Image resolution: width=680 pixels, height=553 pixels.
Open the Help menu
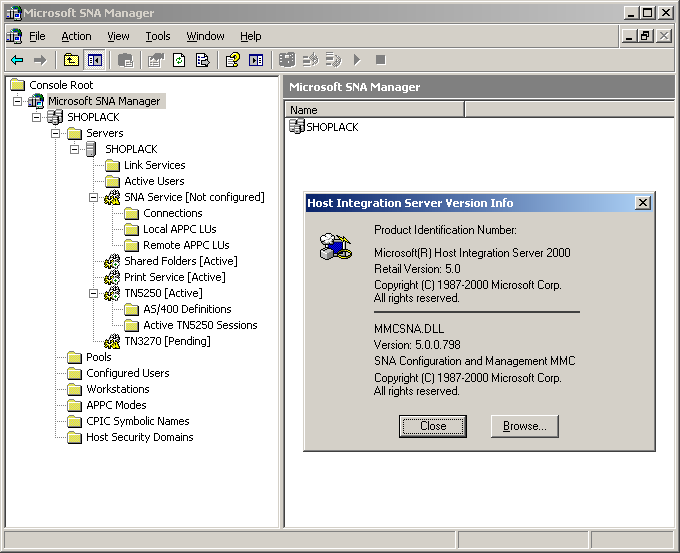click(x=251, y=36)
